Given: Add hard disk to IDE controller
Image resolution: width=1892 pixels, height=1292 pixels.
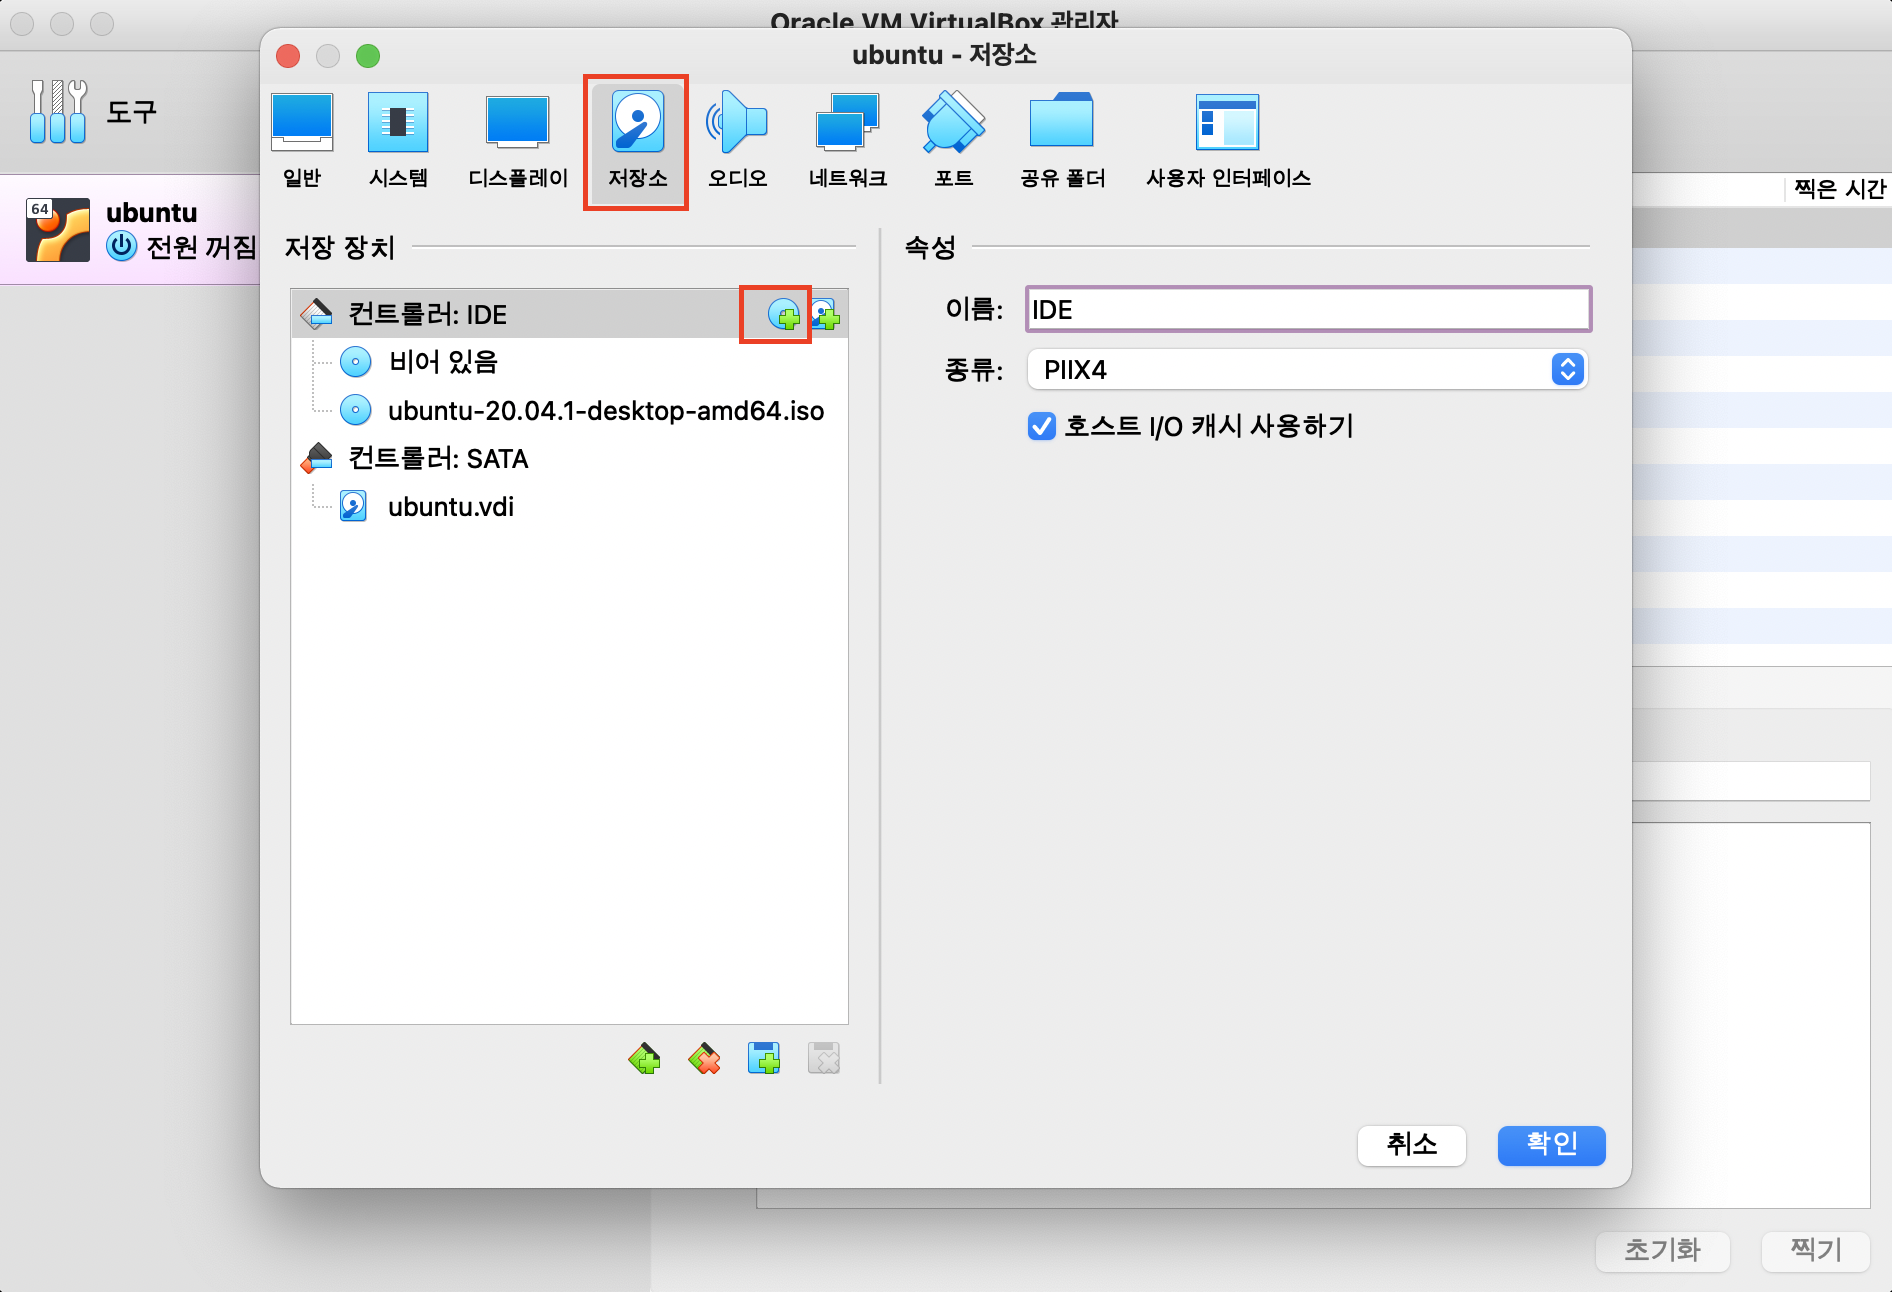Looking at the screenshot, I should click(825, 315).
